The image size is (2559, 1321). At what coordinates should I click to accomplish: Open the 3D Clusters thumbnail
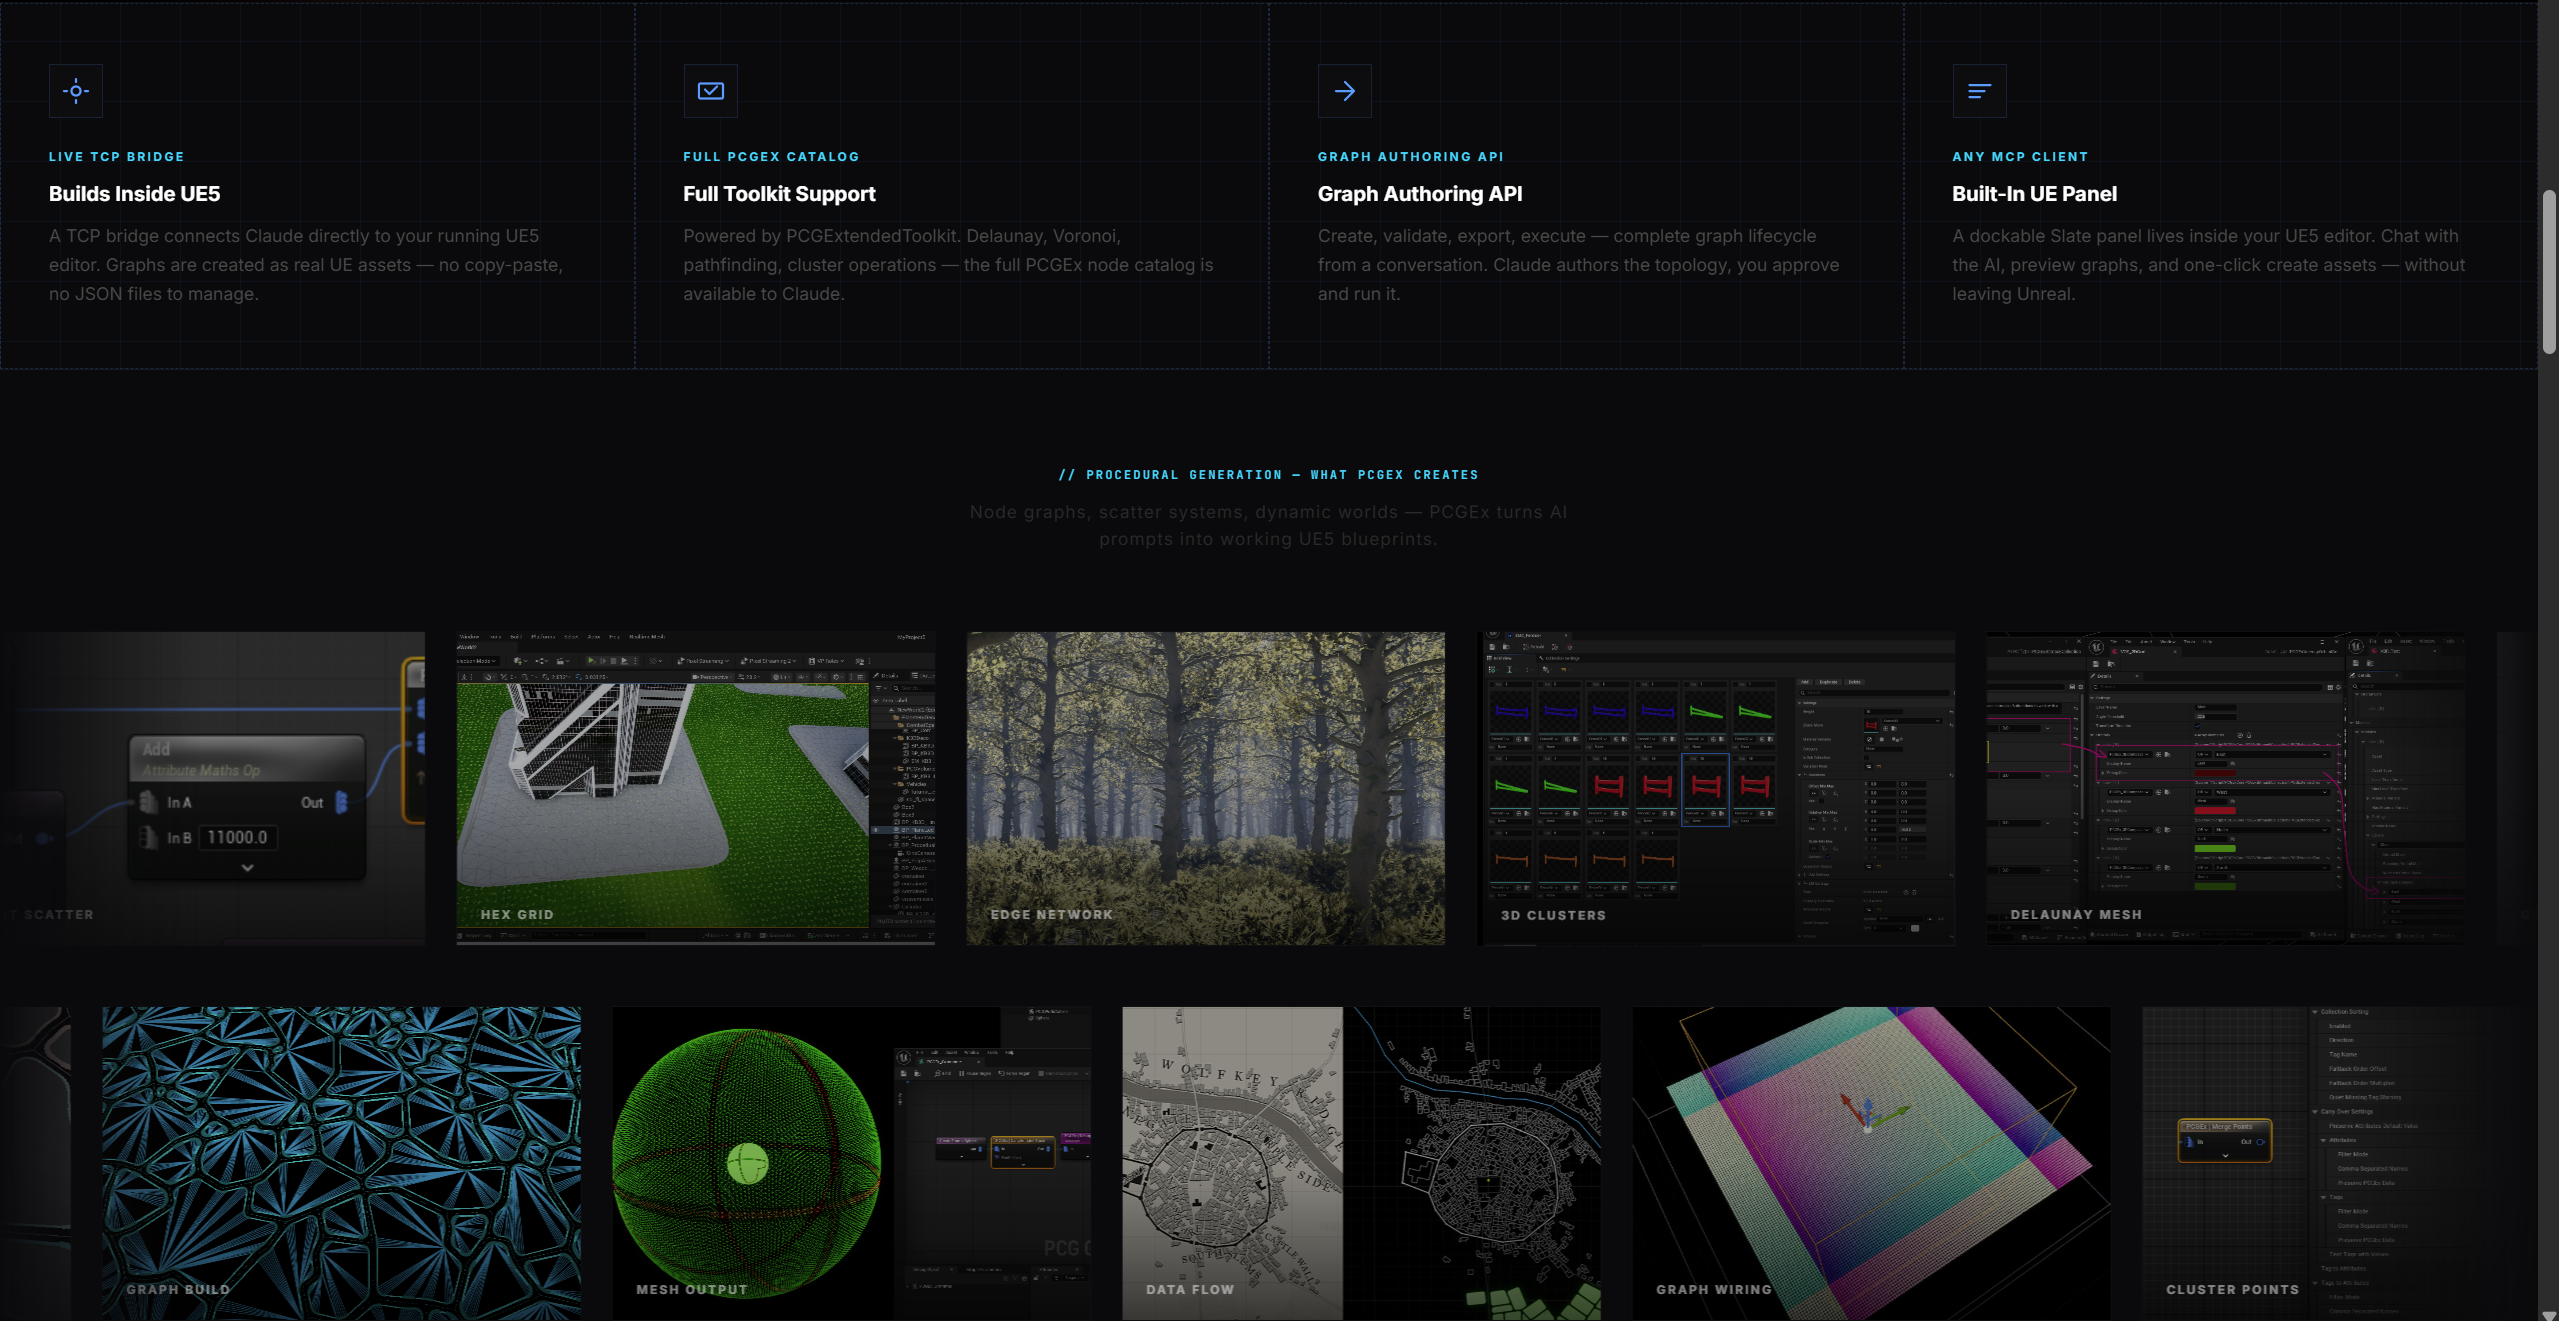point(1715,787)
